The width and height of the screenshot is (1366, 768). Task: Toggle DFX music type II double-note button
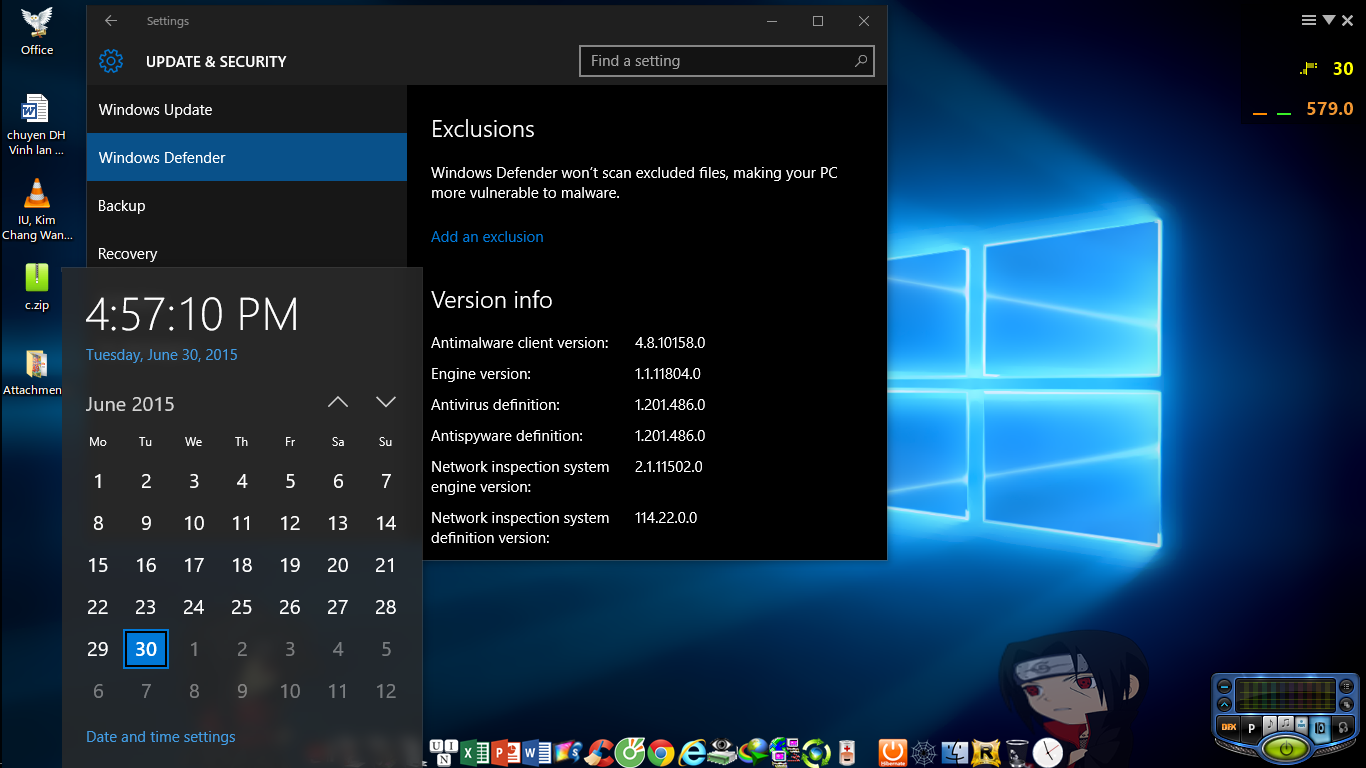point(1286,724)
